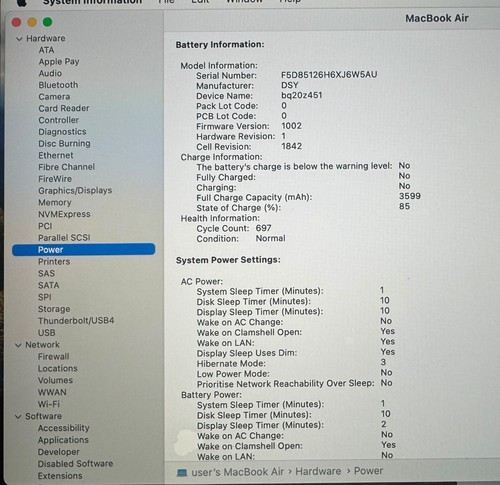
Task: Open NVMExpress entry
Action: (64, 214)
